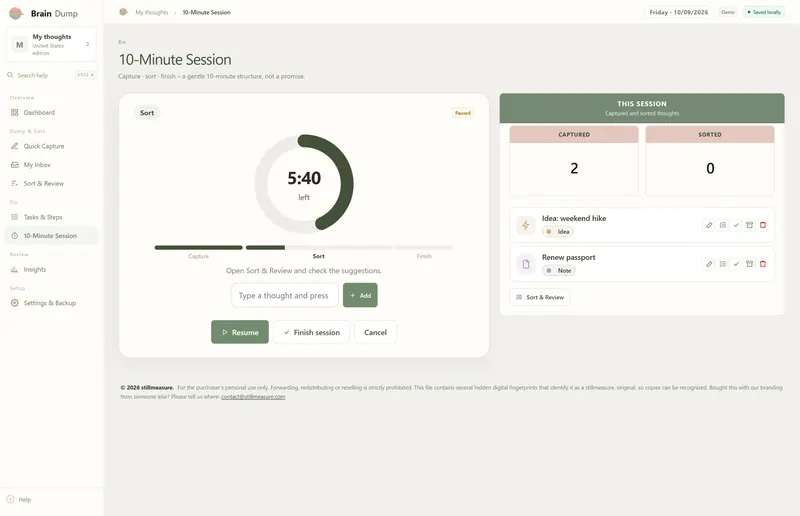Edit the Renew passport item
This screenshot has width=800, height=516.
pyautogui.click(x=709, y=264)
